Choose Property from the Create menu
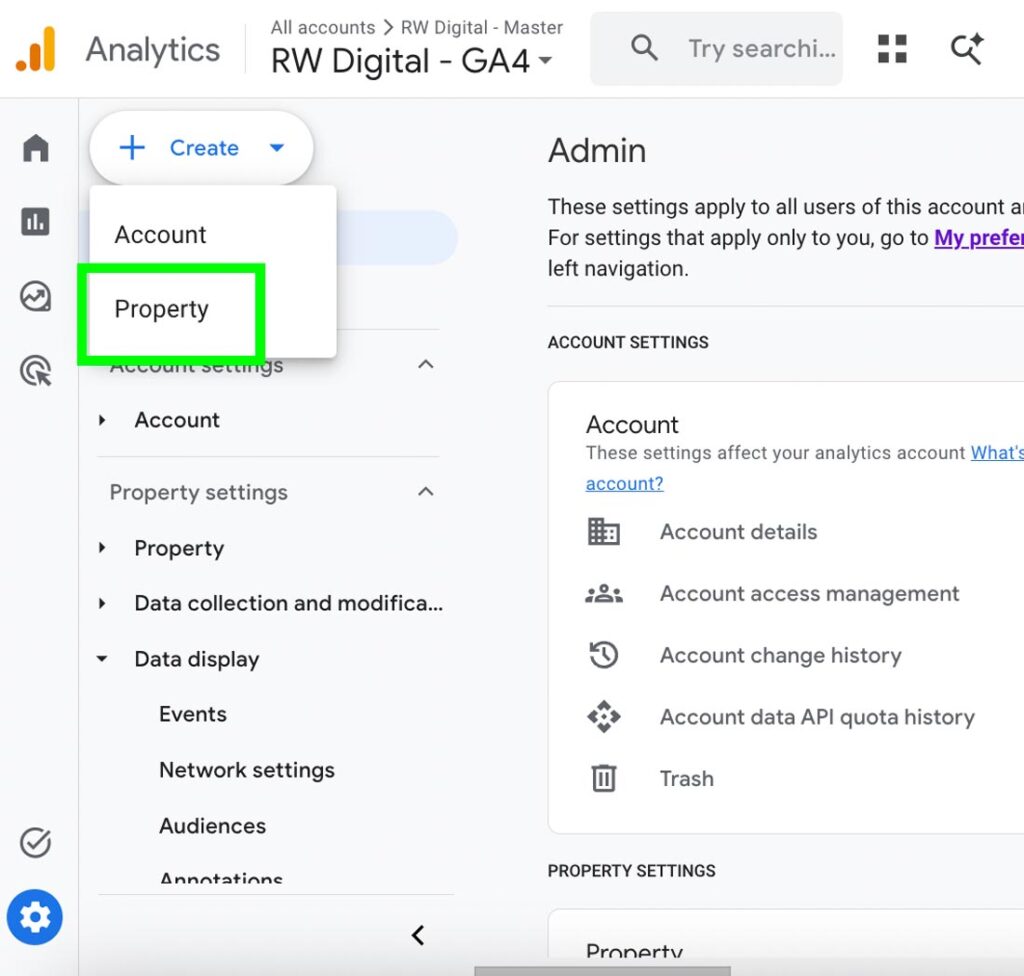The image size is (1024, 976). tap(213, 308)
